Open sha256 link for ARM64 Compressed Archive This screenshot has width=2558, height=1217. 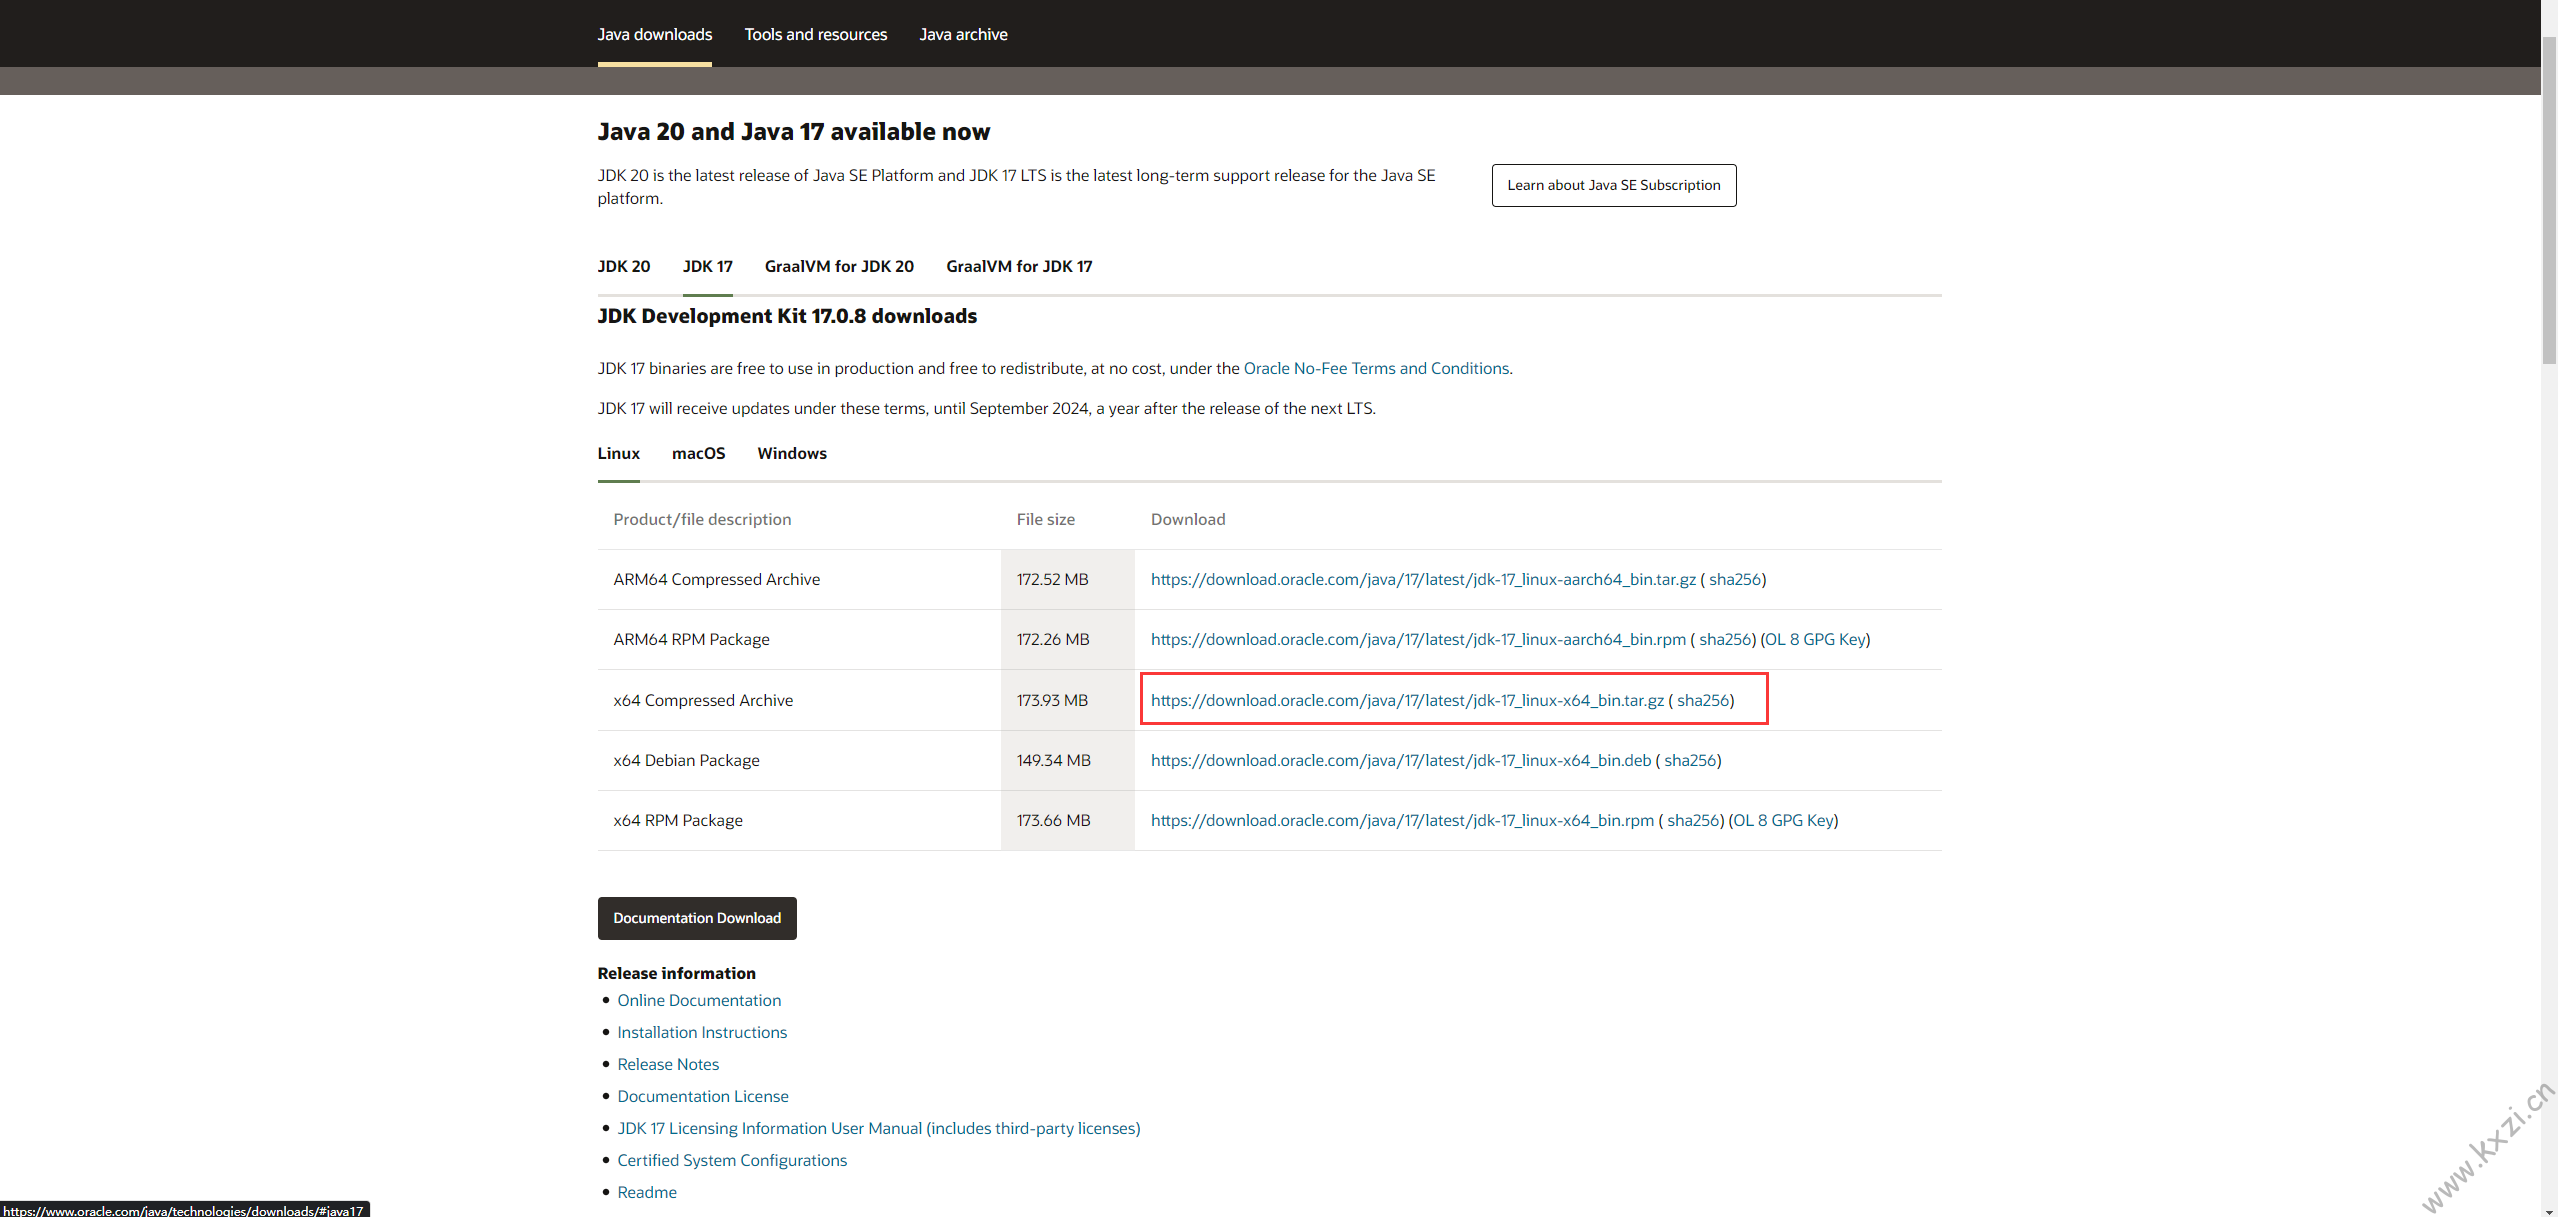pyautogui.click(x=1734, y=579)
